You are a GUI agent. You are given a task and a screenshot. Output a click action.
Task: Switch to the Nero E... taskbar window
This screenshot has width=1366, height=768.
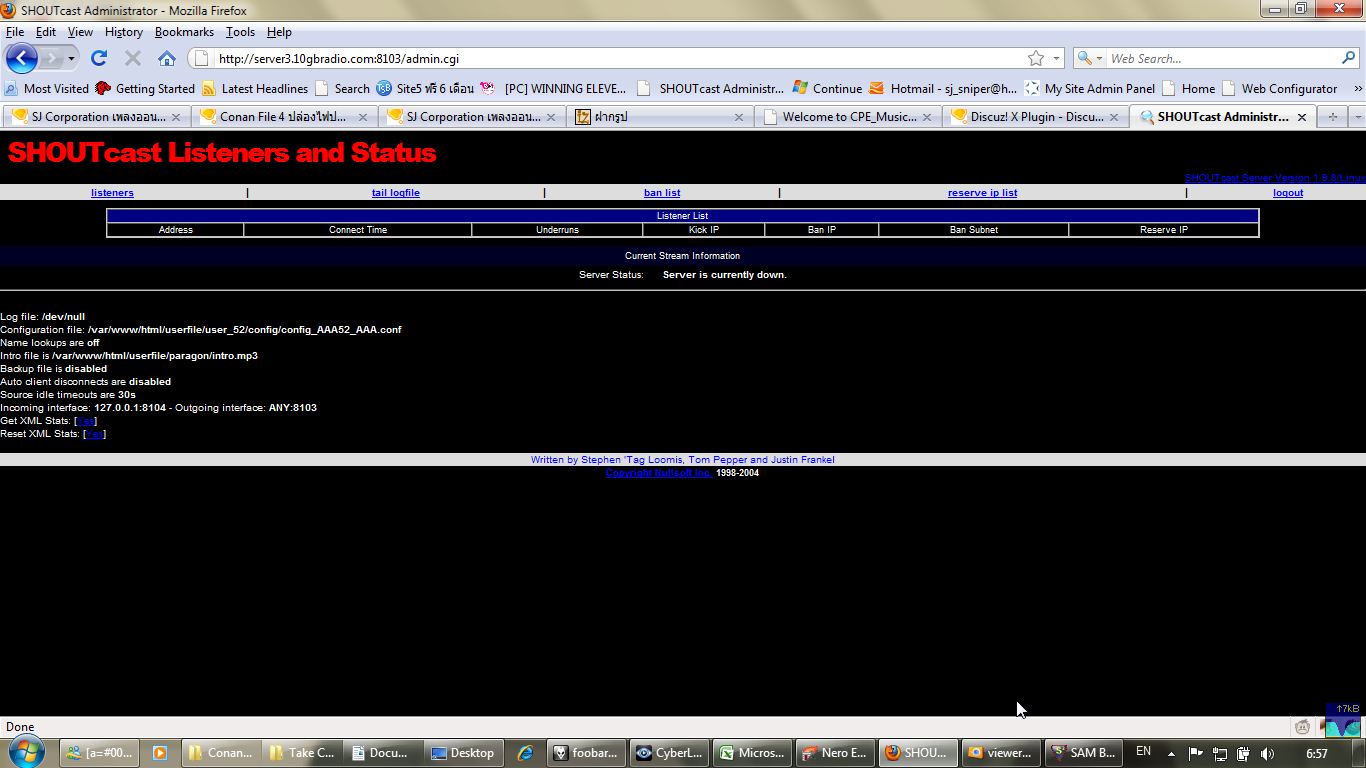click(835, 753)
